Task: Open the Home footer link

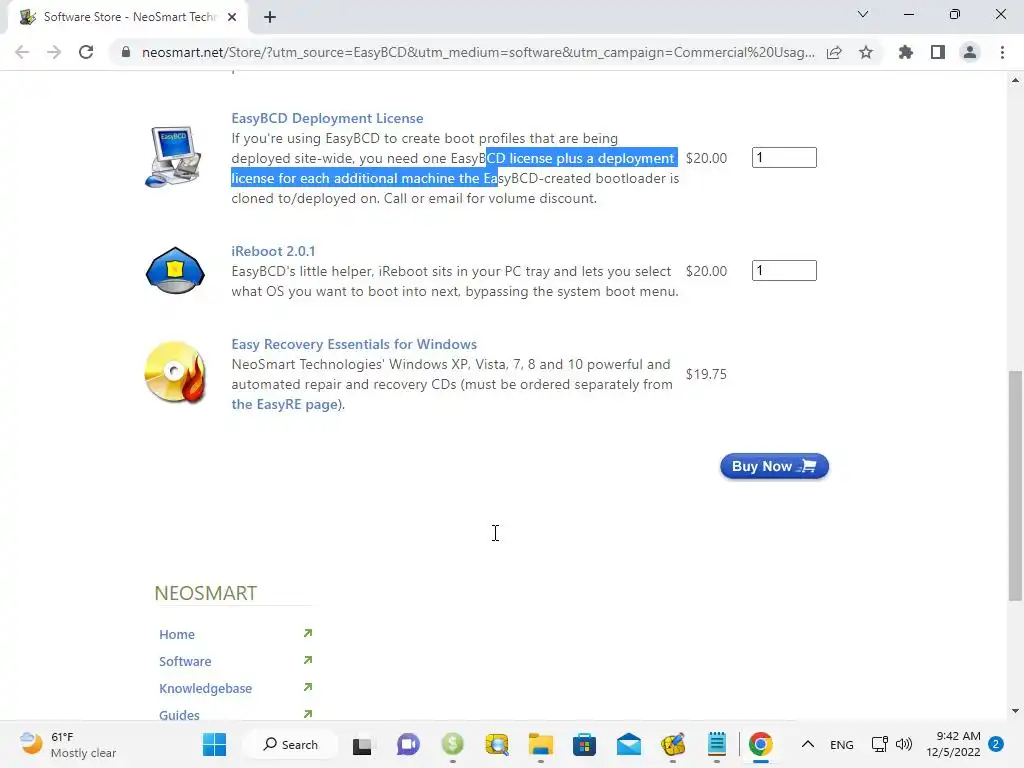Action: pos(177,634)
